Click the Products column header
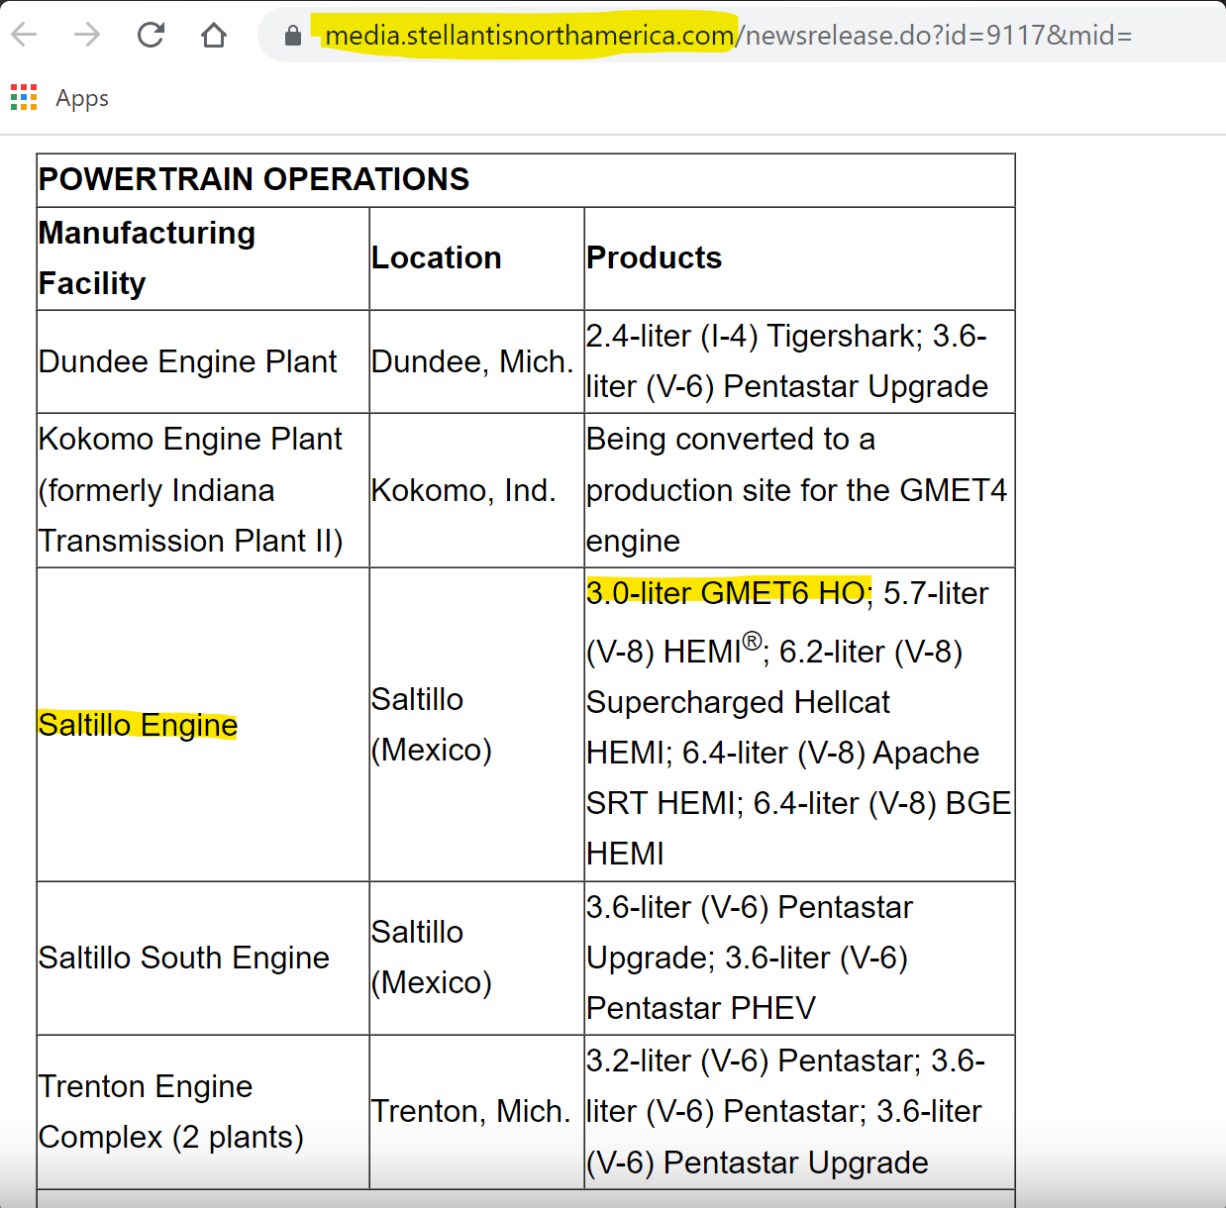Screen dimensions: 1226x1208 (x=654, y=257)
